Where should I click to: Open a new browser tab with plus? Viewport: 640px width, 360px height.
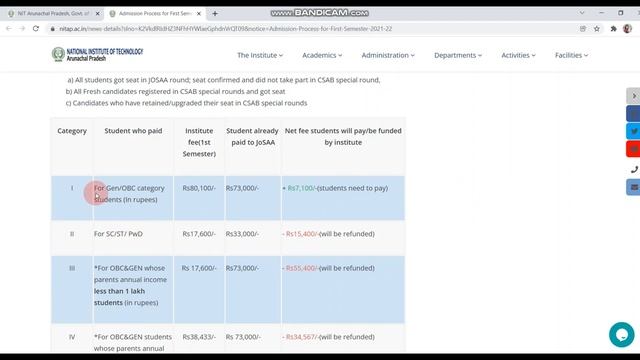(215, 13)
